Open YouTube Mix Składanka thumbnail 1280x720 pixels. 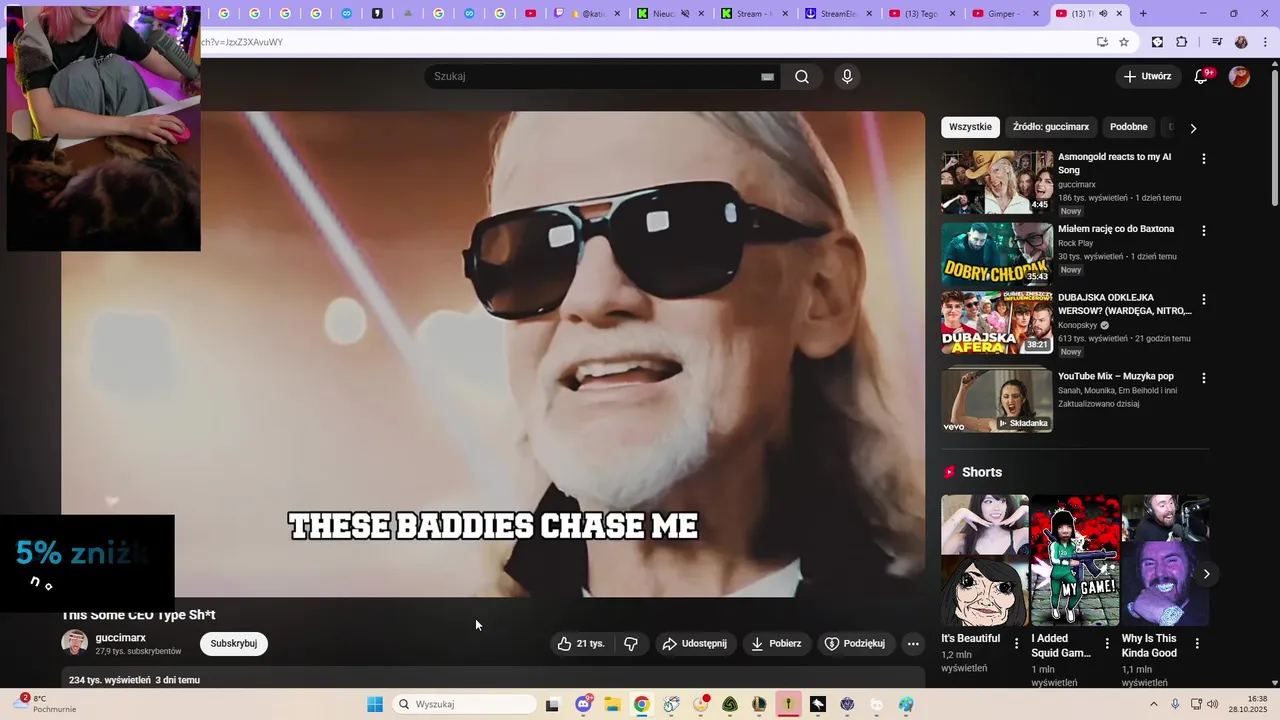(x=997, y=401)
